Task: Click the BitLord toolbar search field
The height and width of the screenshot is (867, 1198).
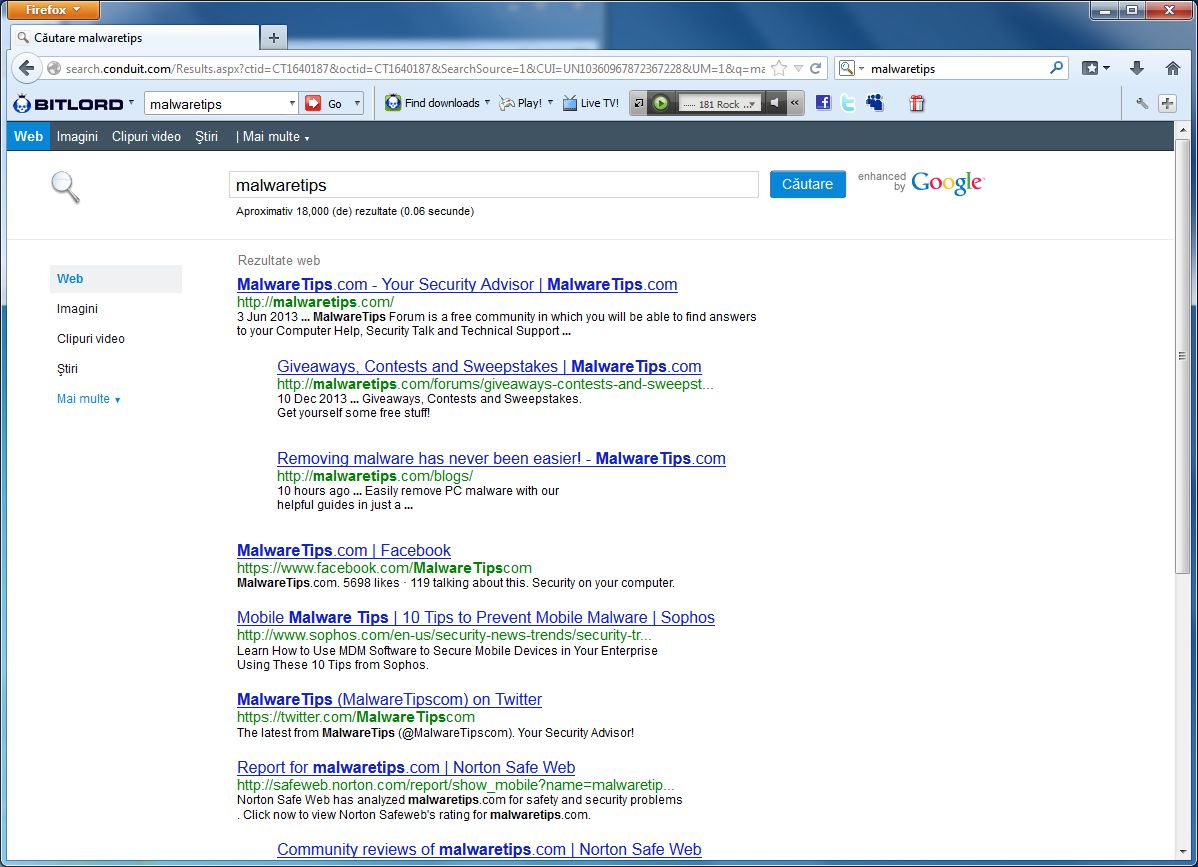Action: pos(216,103)
